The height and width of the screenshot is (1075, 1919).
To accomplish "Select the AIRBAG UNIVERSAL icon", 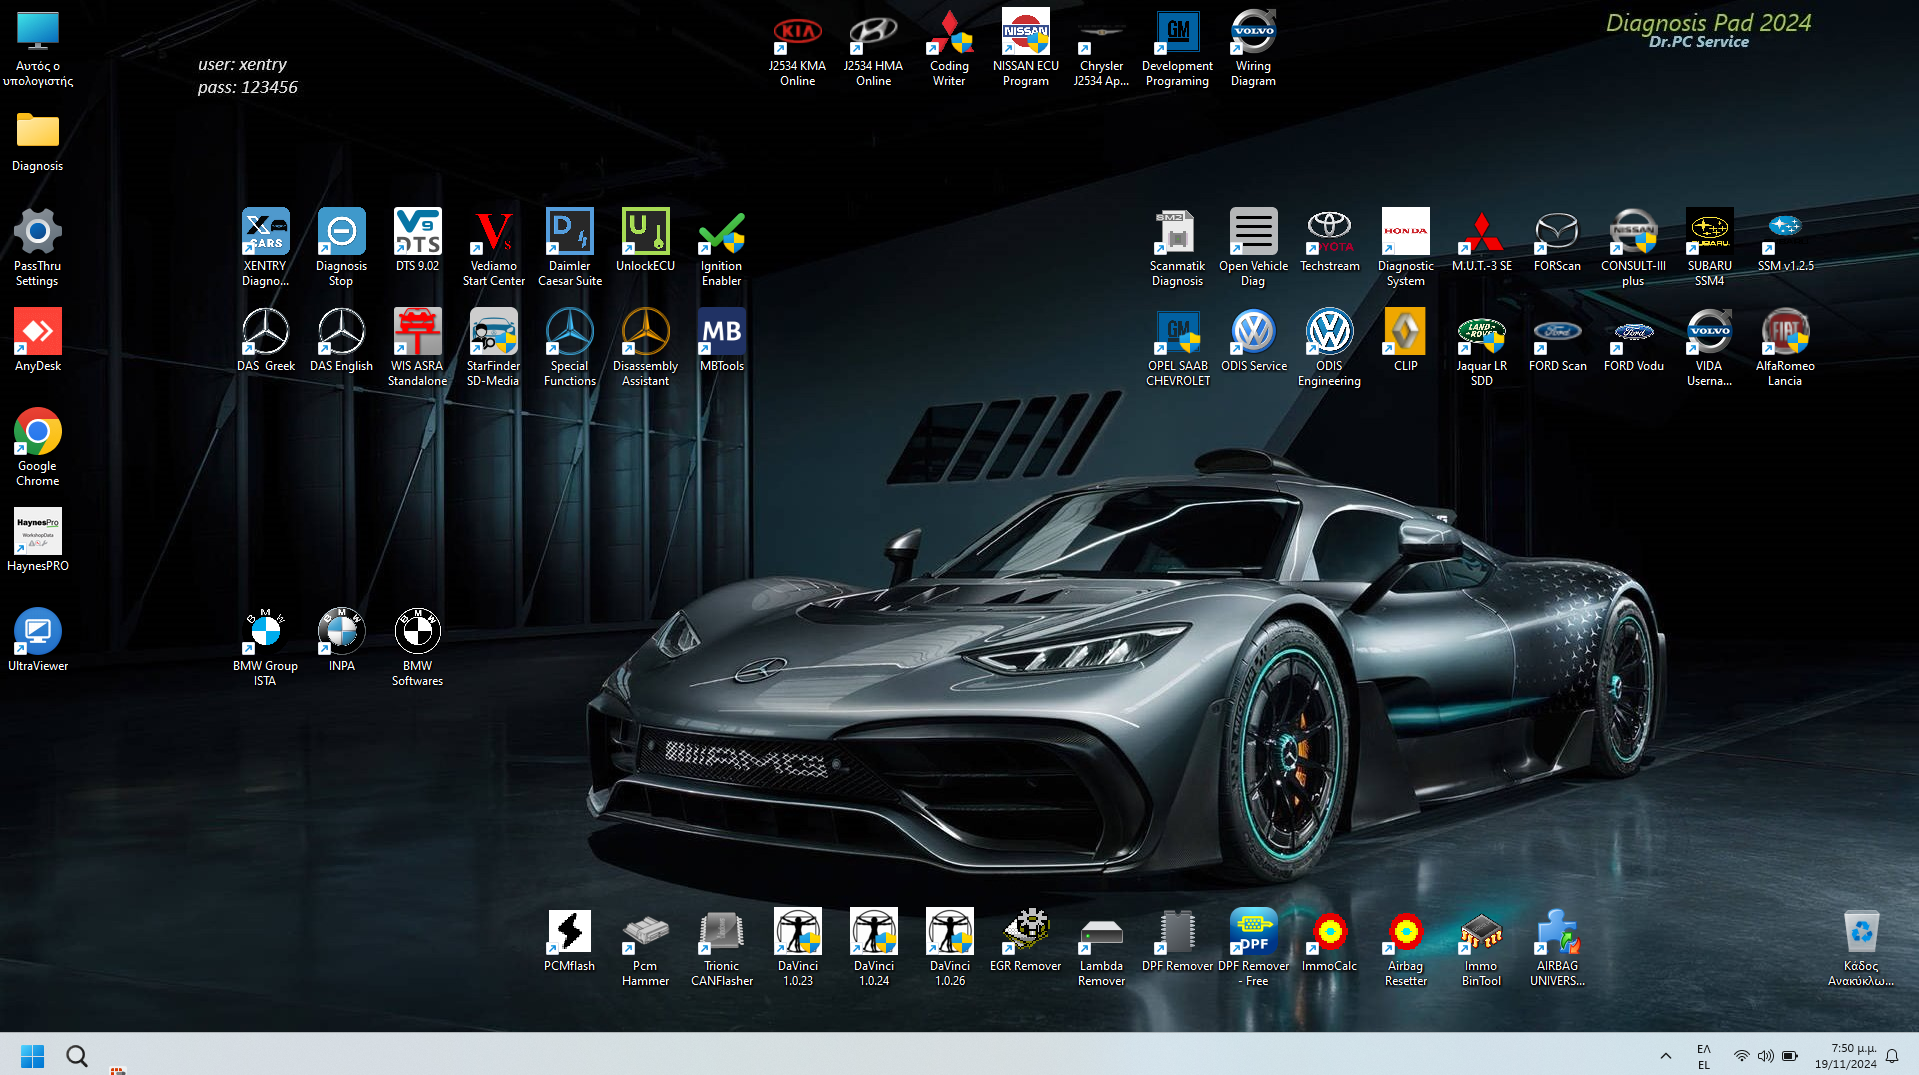I will coord(1557,946).
